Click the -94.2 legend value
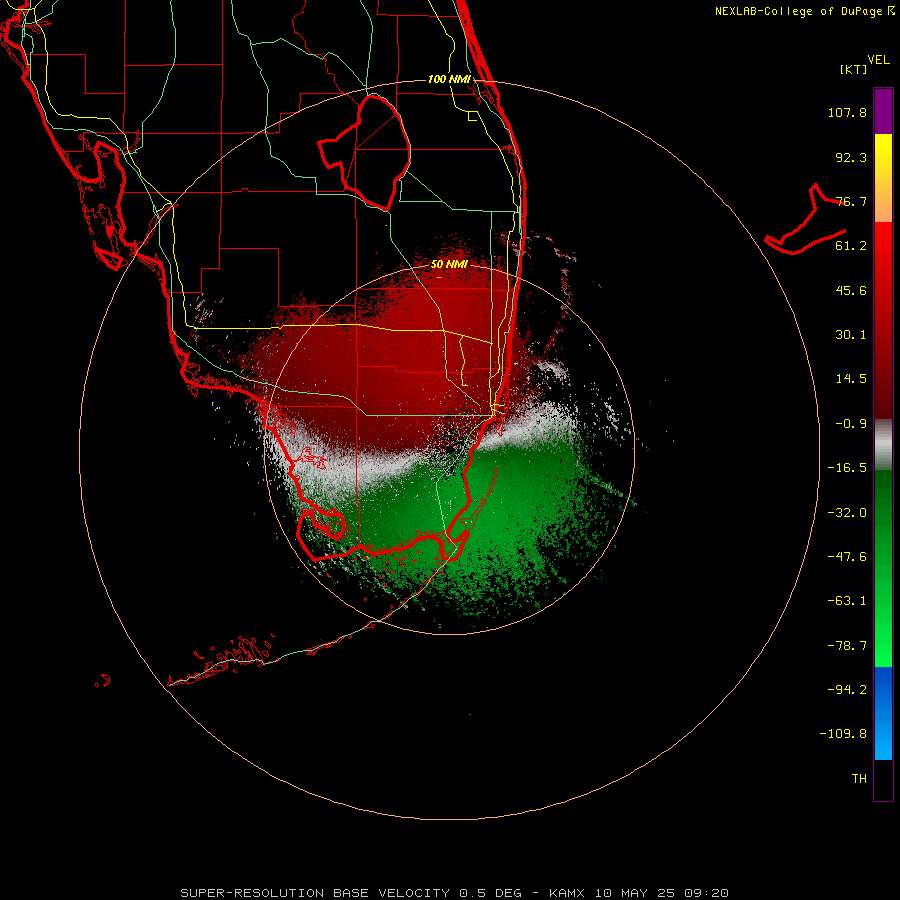The width and height of the screenshot is (900, 900). coord(847,690)
